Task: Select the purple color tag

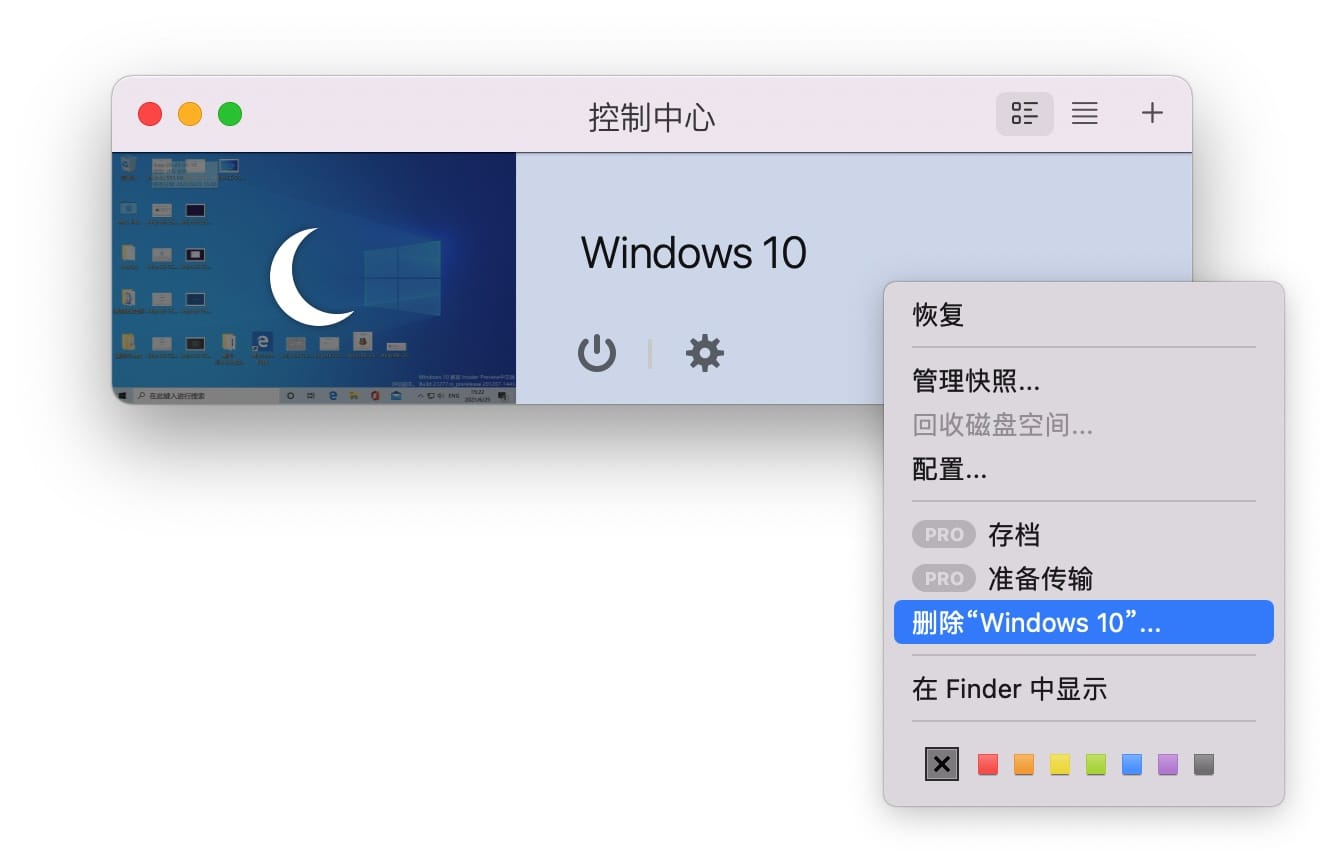Action: pyautogui.click(x=1168, y=765)
